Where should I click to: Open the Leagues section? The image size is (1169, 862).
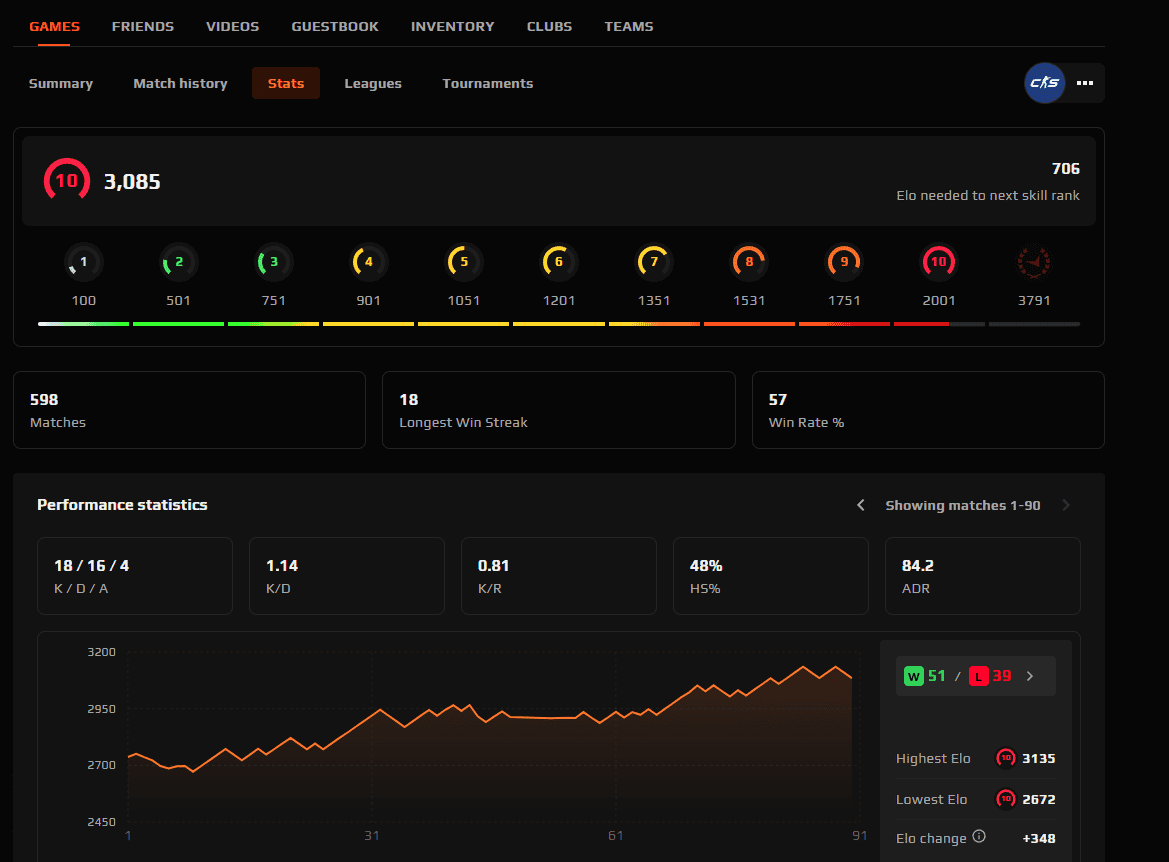coord(373,83)
